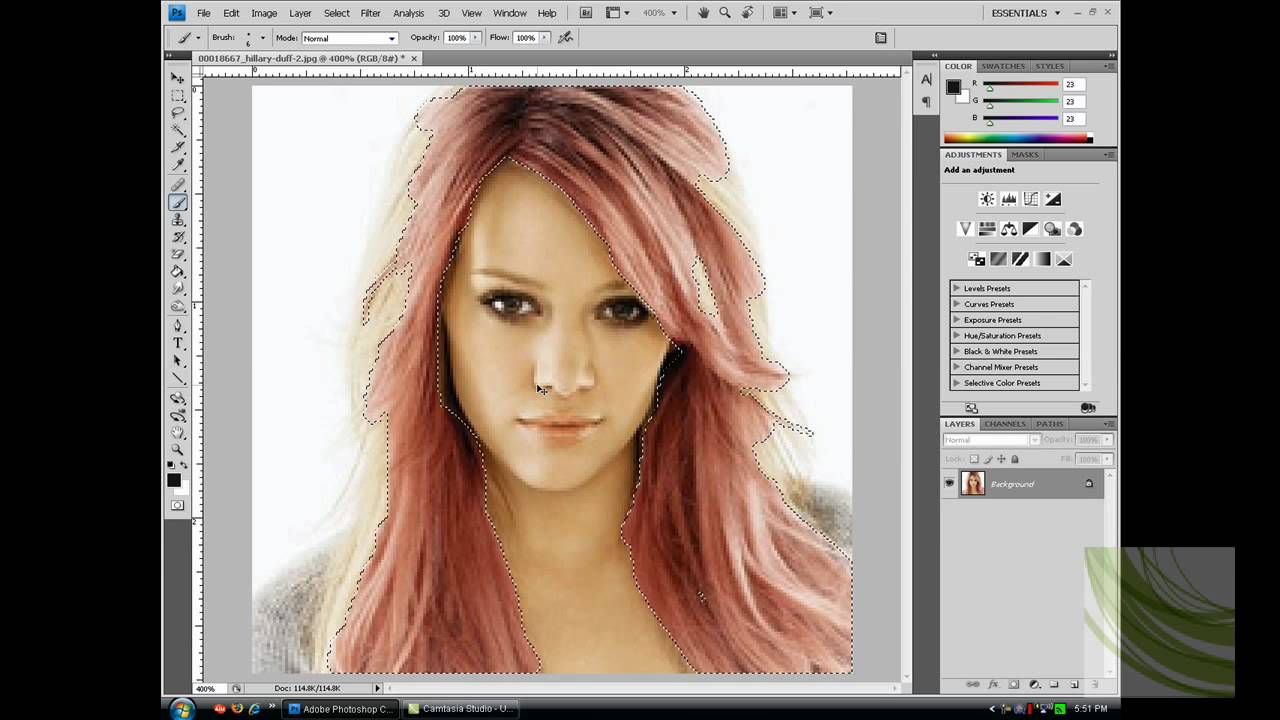Add a layer mask
Screen dimensions: 1280x720
click(1013, 685)
